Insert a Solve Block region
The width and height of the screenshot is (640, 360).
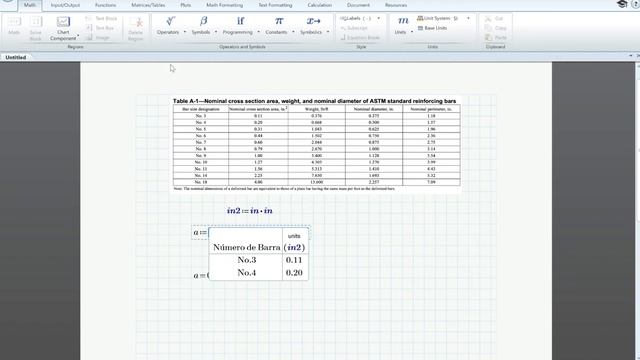pyautogui.click(x=36, y=28)
